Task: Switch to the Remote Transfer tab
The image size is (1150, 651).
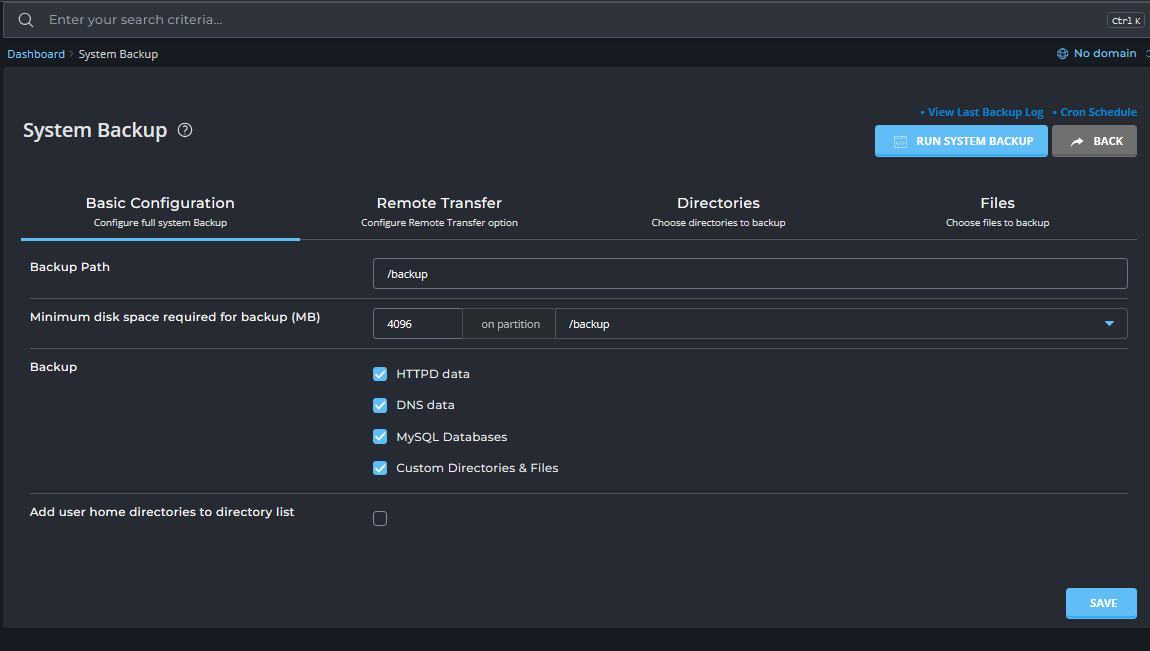Action: [439, 211]
